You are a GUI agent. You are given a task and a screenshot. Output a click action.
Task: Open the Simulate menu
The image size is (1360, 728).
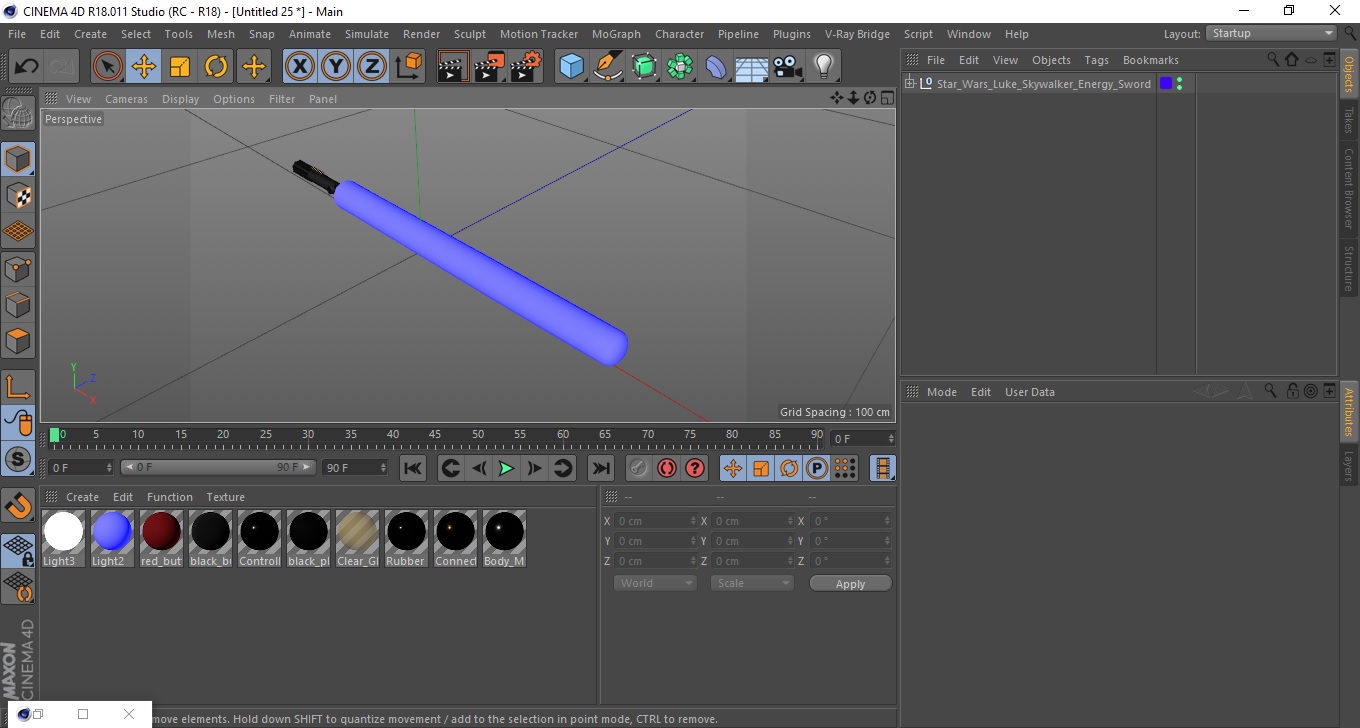coord(367,34)
